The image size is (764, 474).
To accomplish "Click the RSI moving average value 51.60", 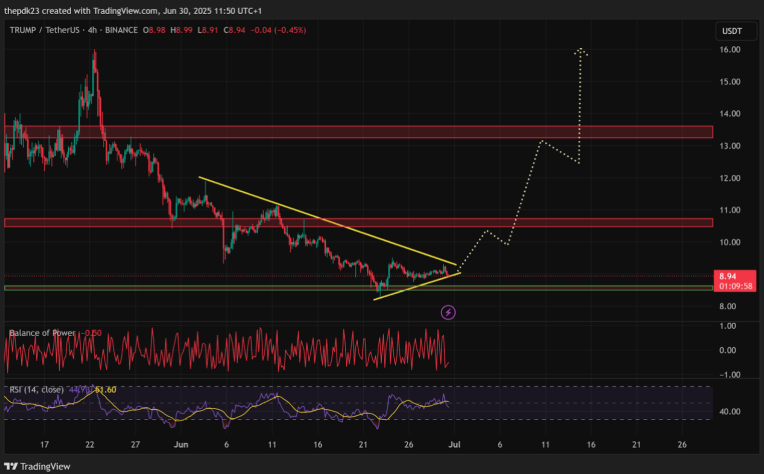I will click(x=106, y=390).
